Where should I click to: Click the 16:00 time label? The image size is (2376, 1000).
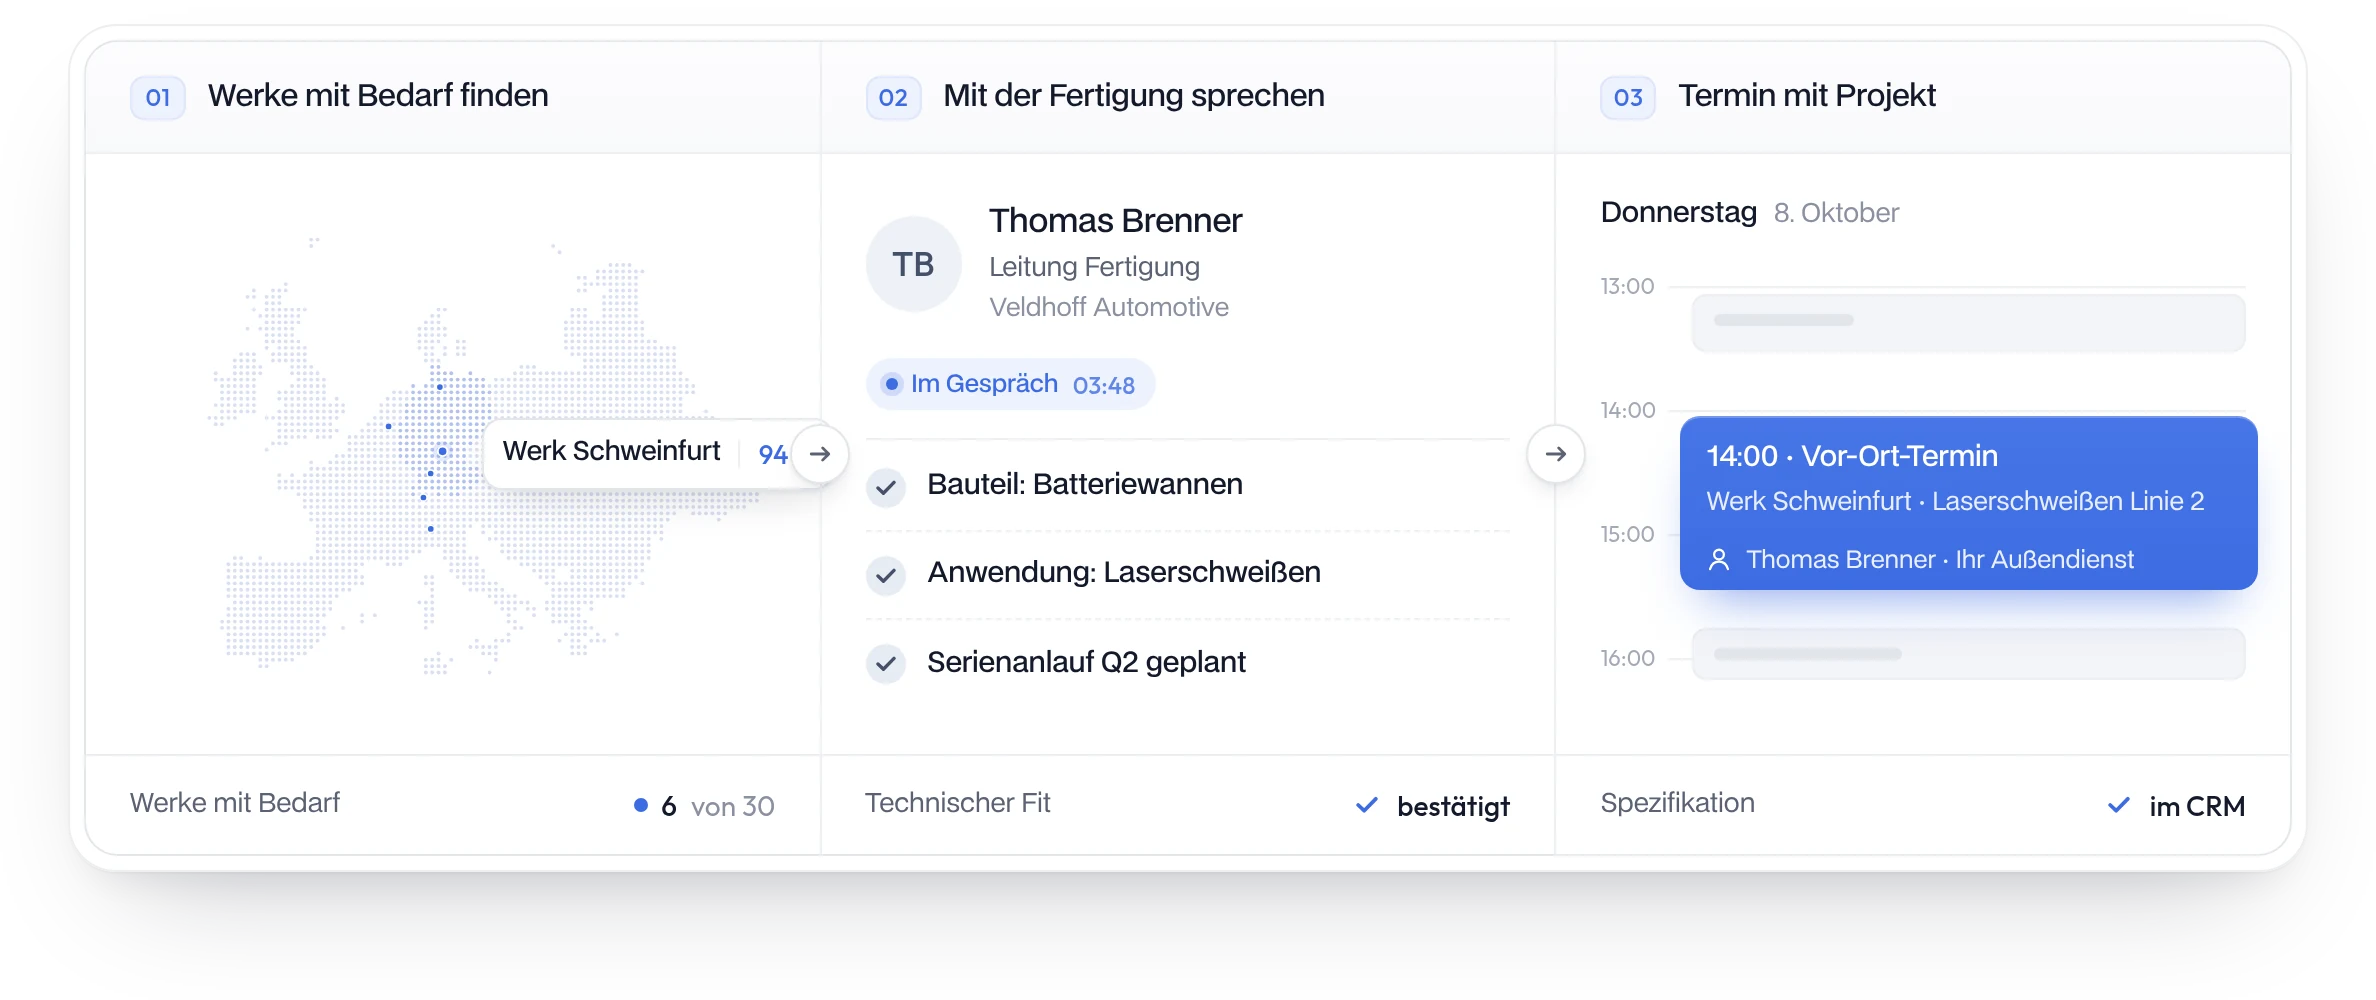coord(1627,658)
